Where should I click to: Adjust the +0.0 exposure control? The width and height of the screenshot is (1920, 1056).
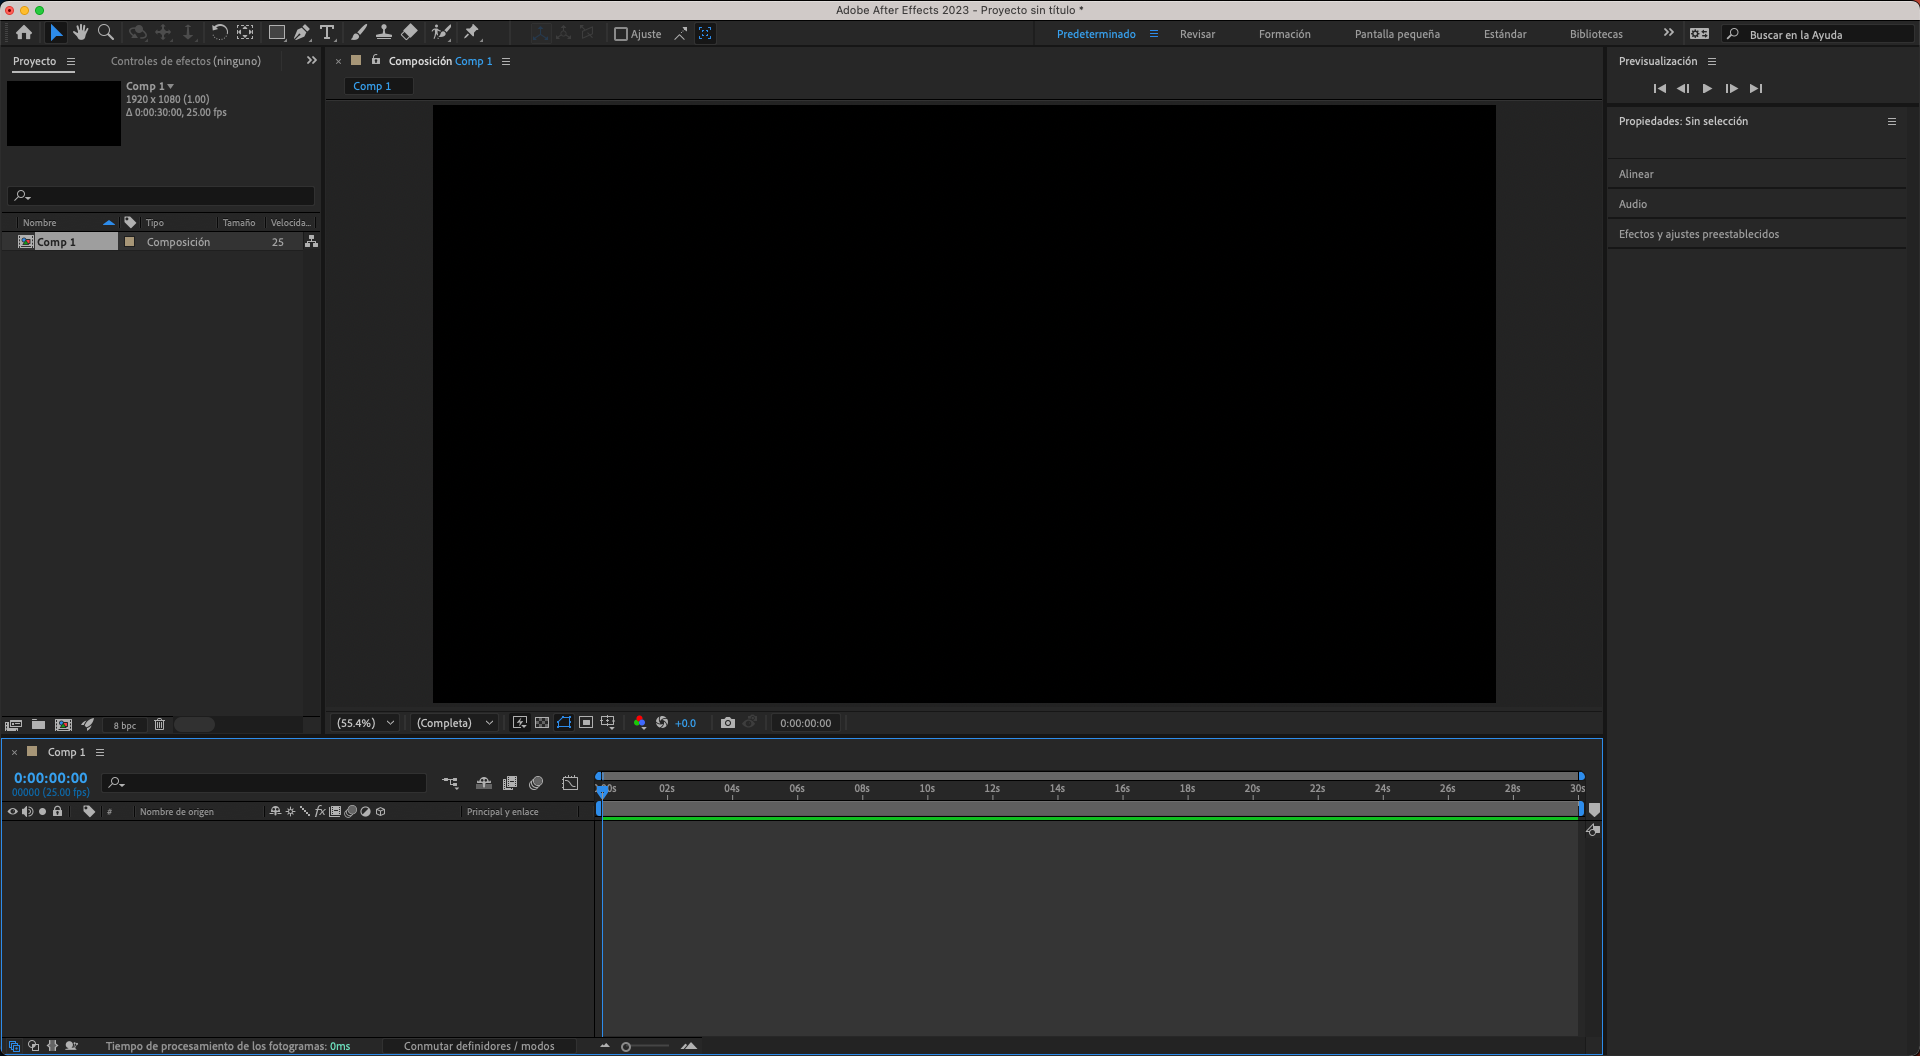coord(685,722)
